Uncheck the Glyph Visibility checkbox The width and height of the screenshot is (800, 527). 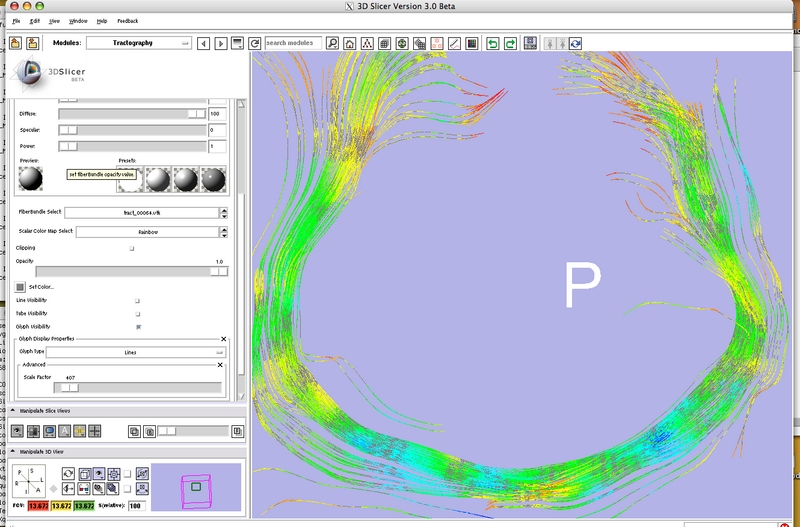click(137, 326)
